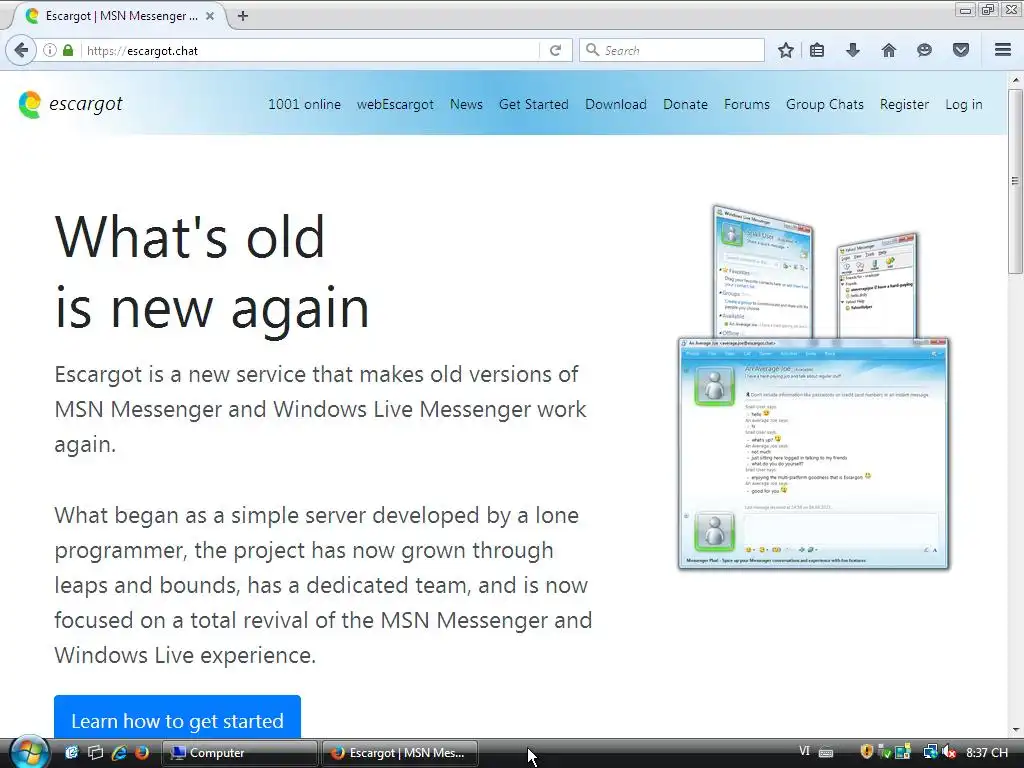Open the Pocket toolbar icon

pyautogui.click(x=961, y=50)
